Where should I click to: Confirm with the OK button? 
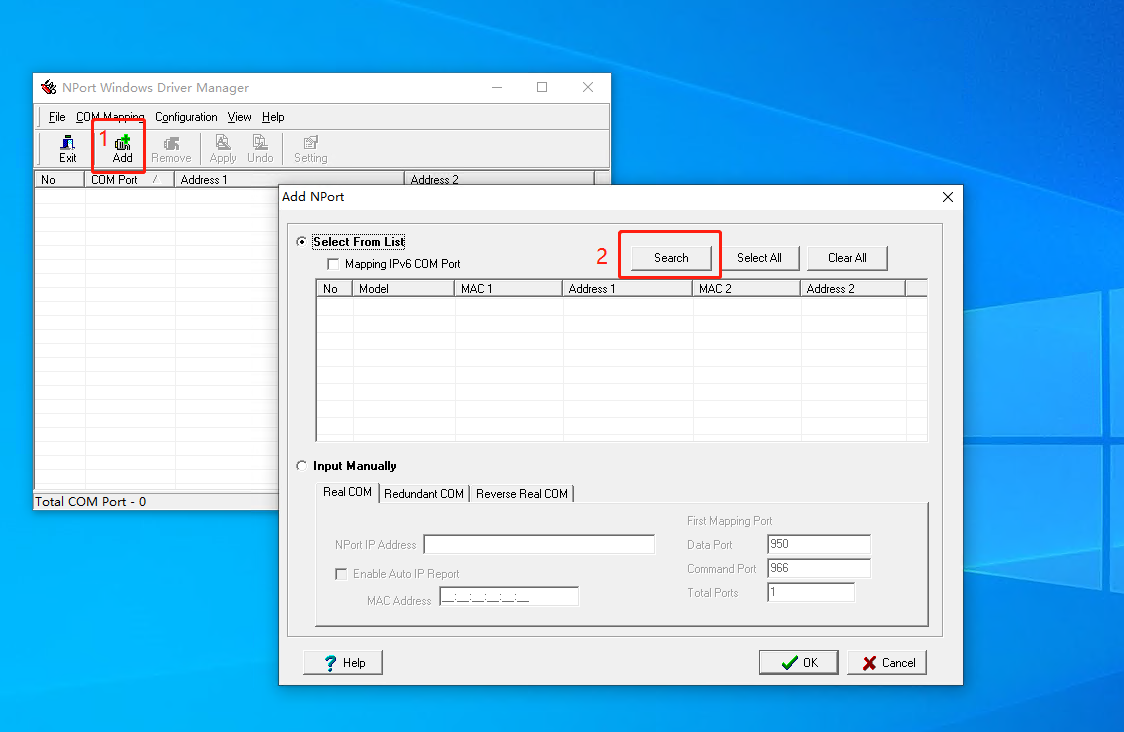pos(799,662)
